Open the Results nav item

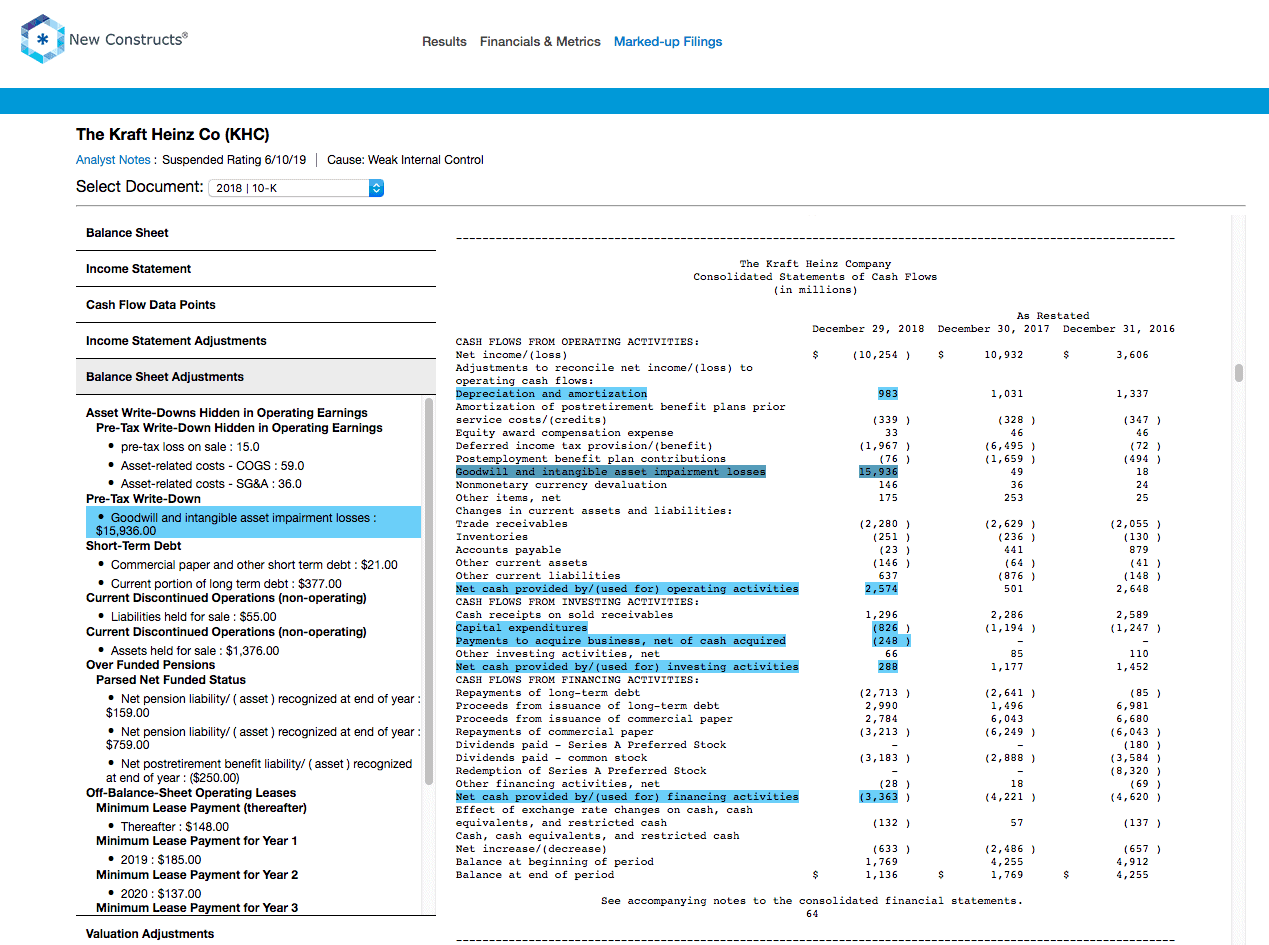[x=444, y=42]
